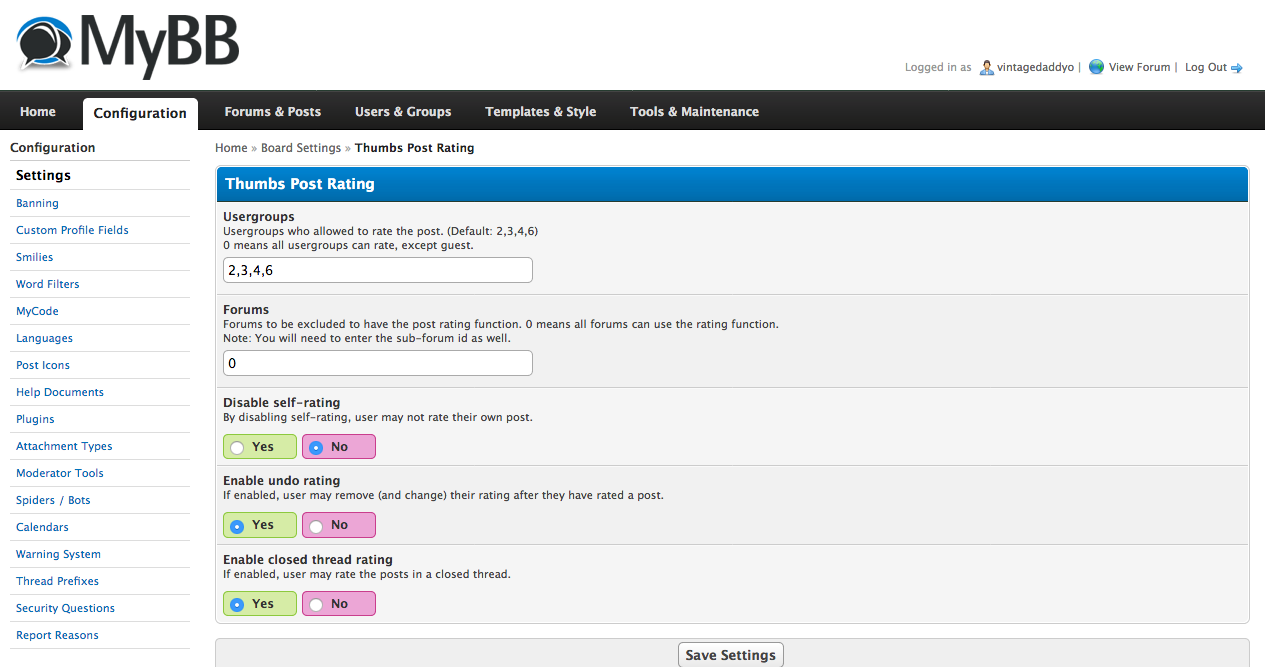Screen dimensions: 1265x667
Task: Choose Yes for Enable closed thread rating
Action: pos(238,604)
